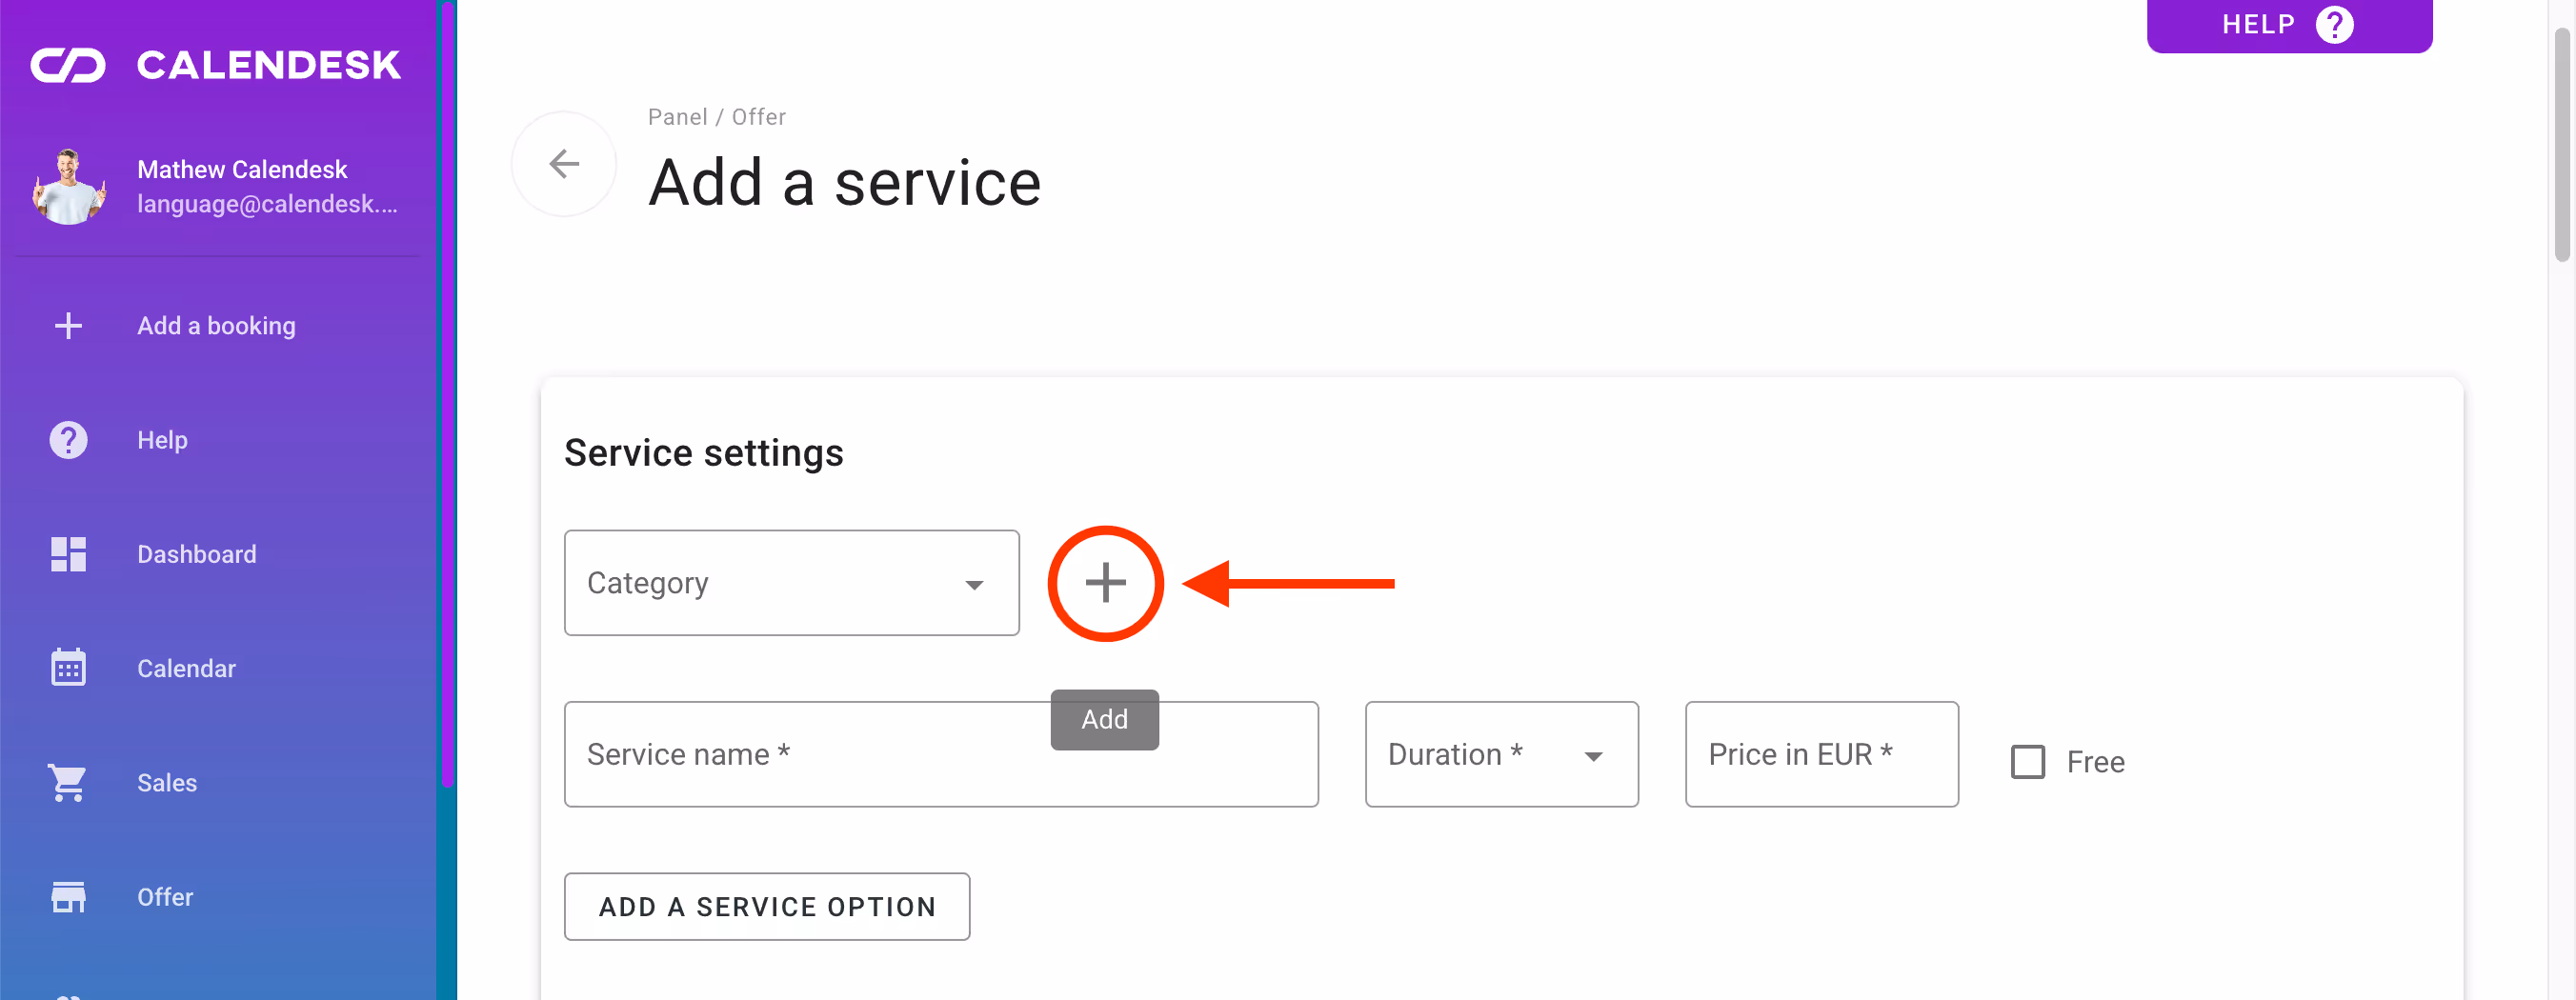Click the Price in EUR field
Image resolution: width=2576 pixels, height=1000 pixels.
[1821, 754]
